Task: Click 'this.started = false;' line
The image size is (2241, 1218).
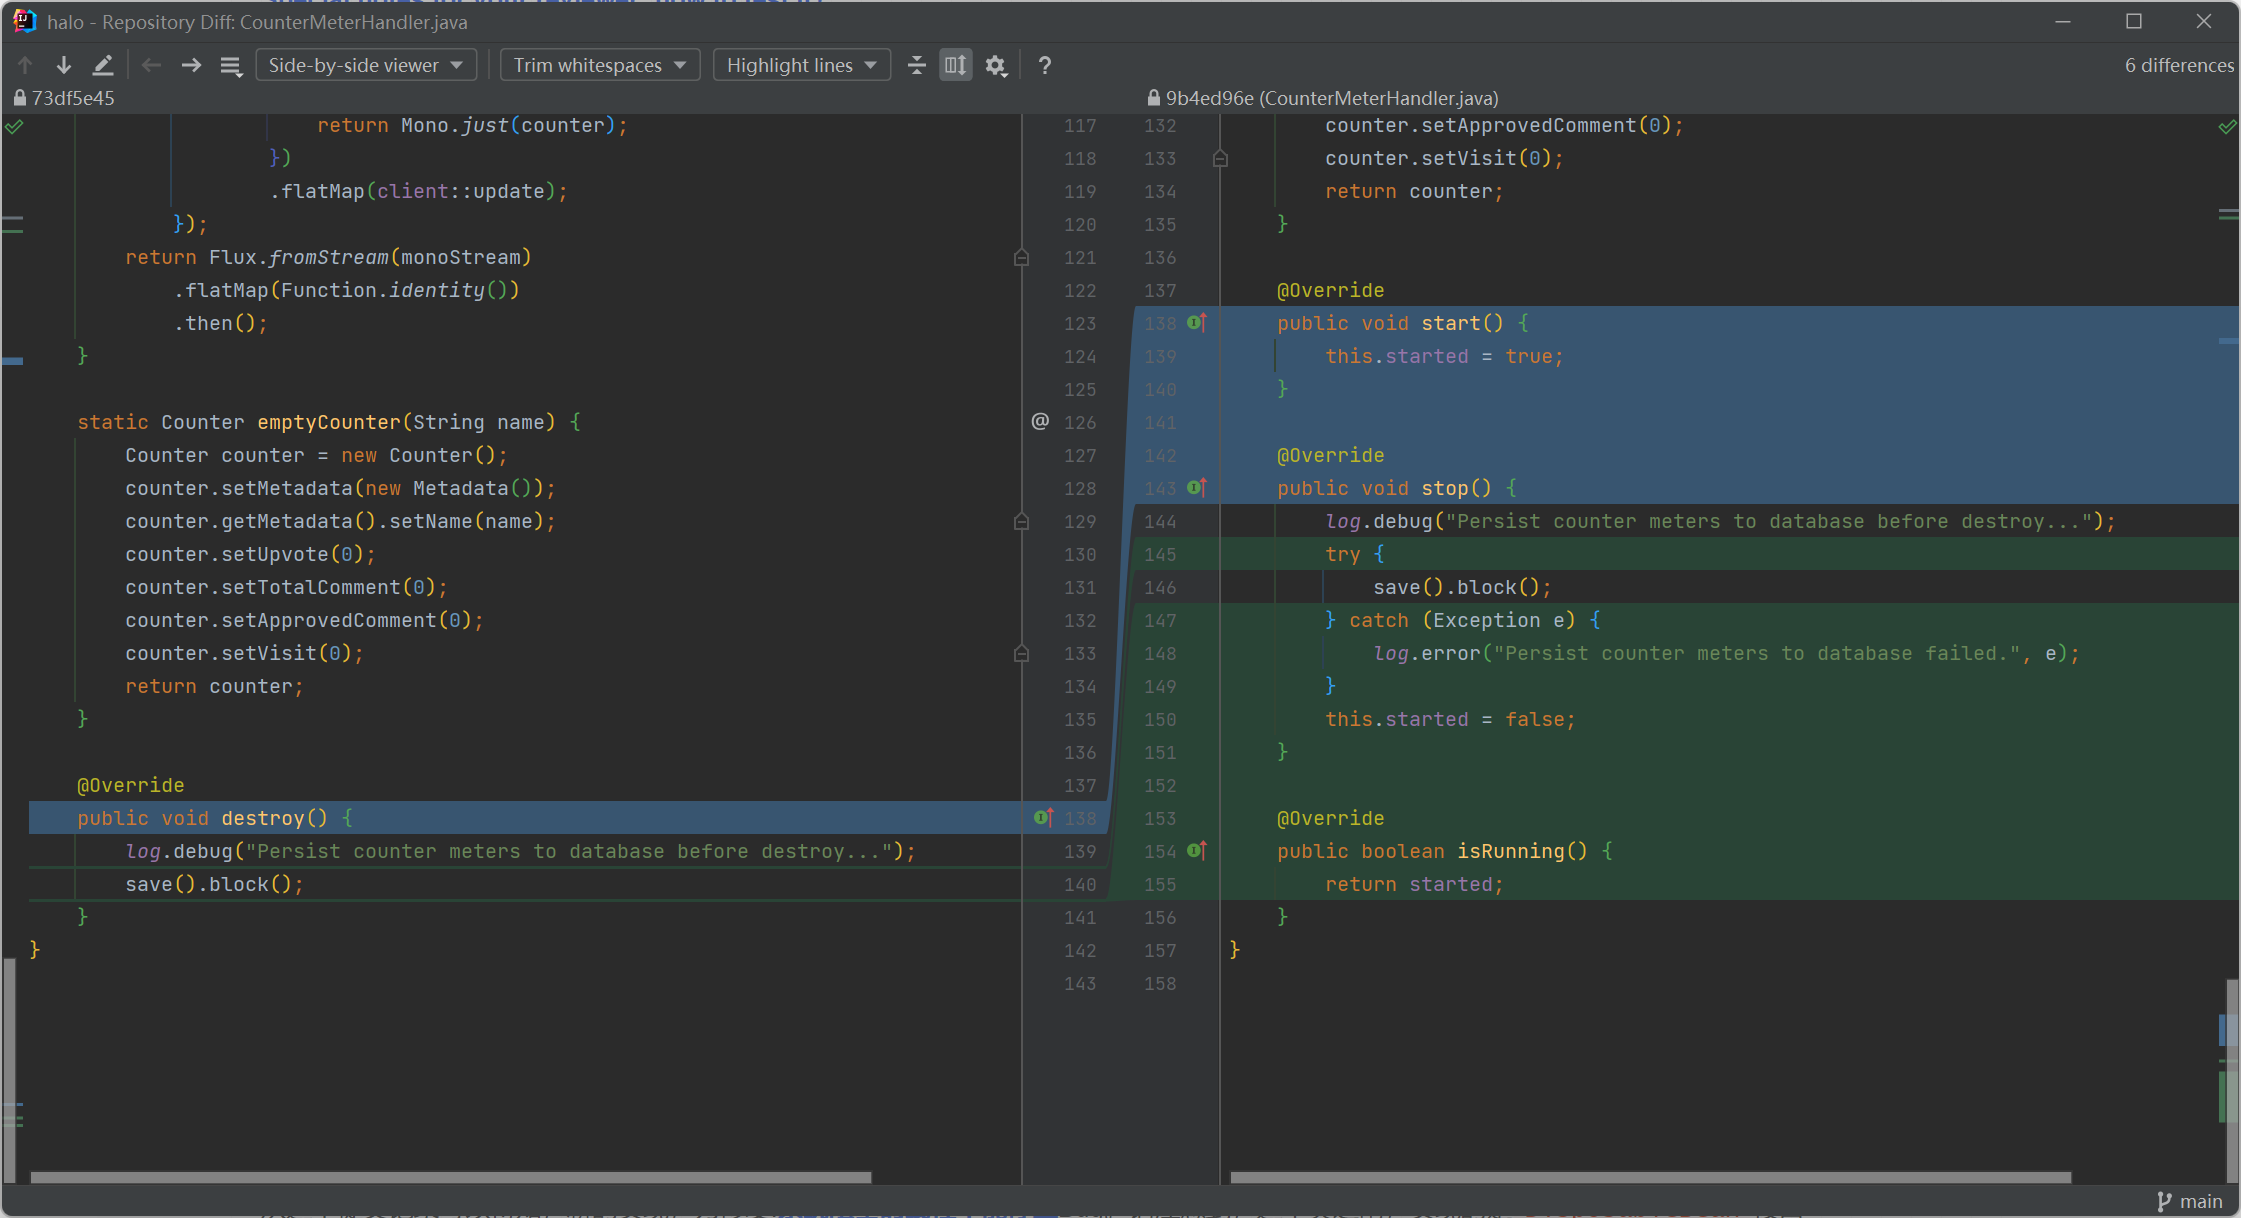Action: click(1450, 719)
